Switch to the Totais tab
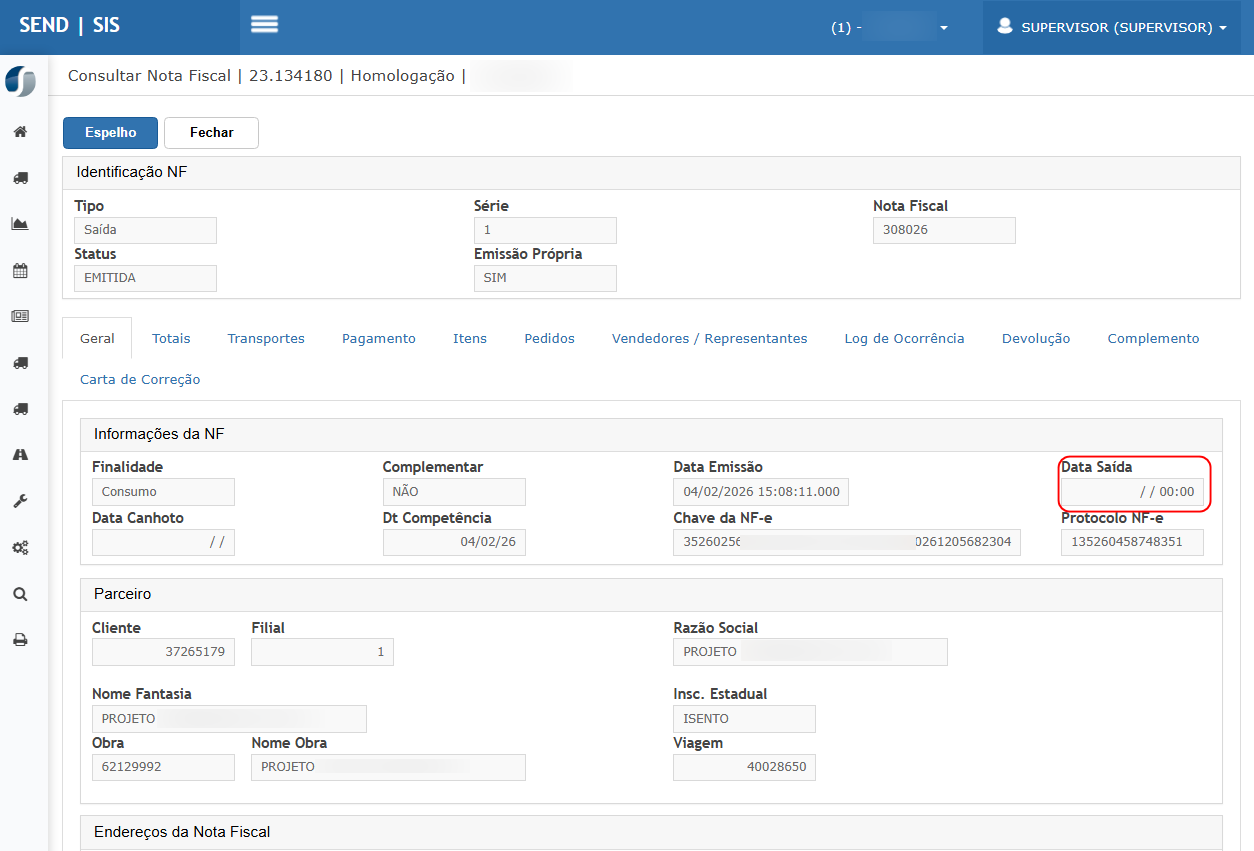 (171, 339)
